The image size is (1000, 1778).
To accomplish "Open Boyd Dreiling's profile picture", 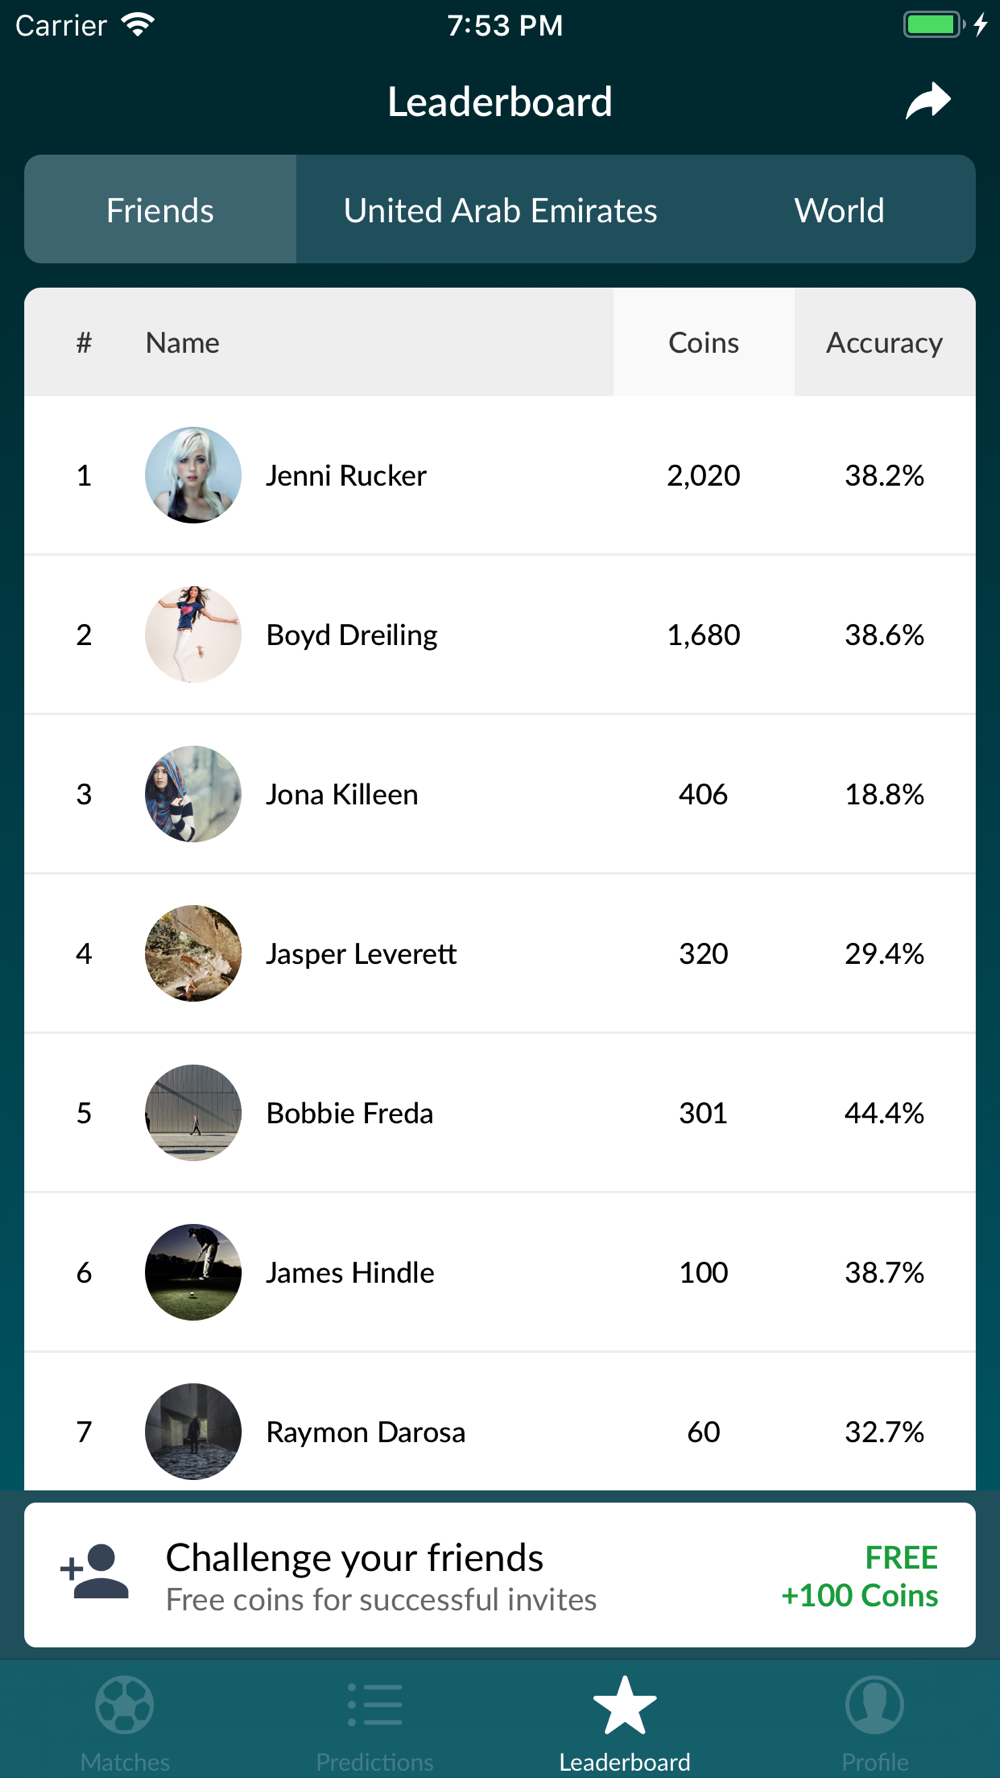I will tap(193, 634).
